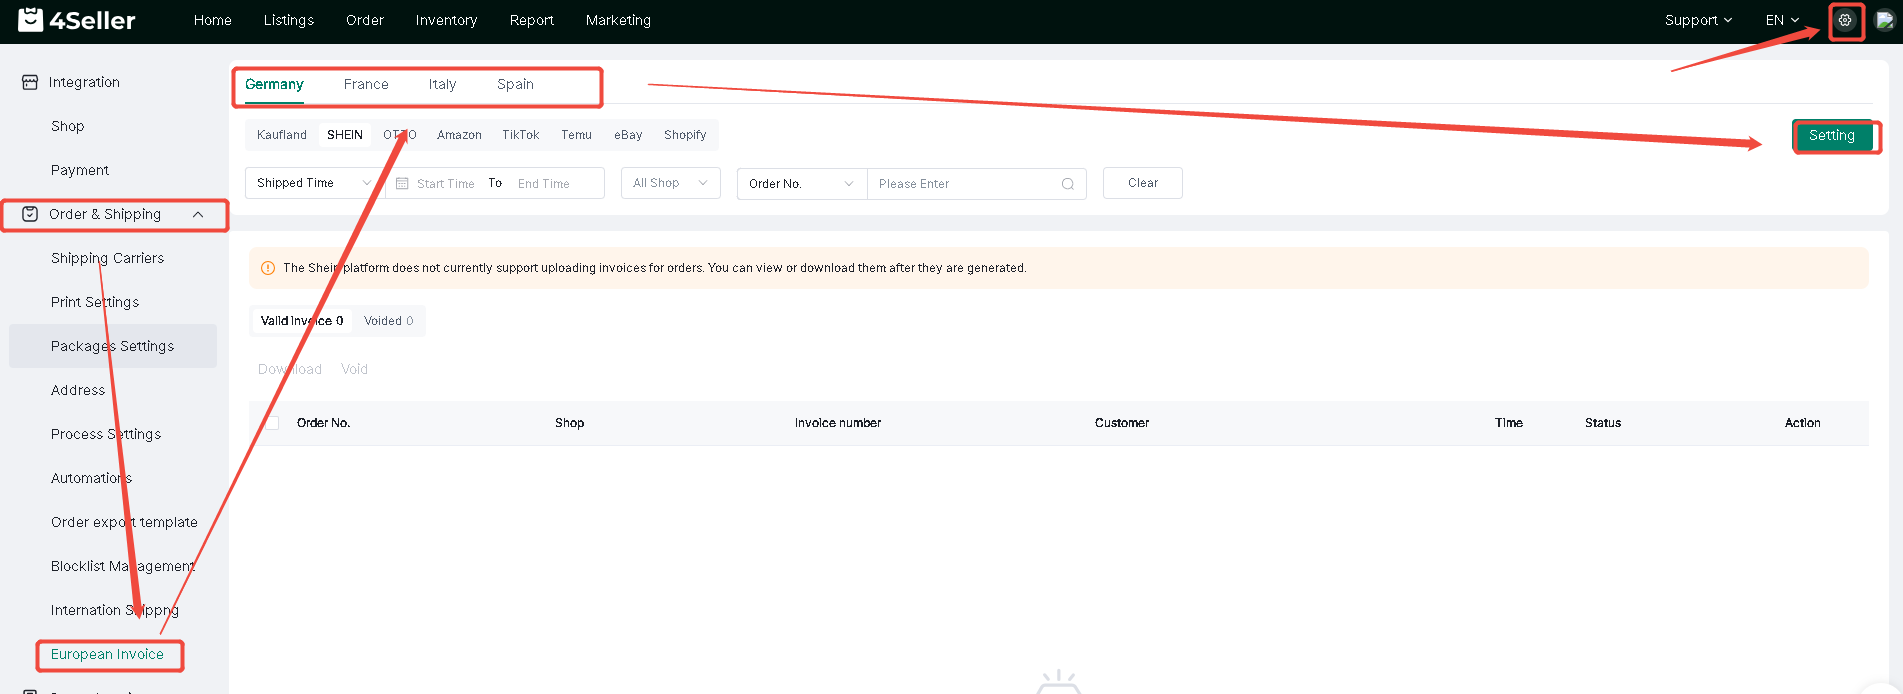Select the Amazon platform tab
The image size is (1903, 694).
[x=459, y=135]
